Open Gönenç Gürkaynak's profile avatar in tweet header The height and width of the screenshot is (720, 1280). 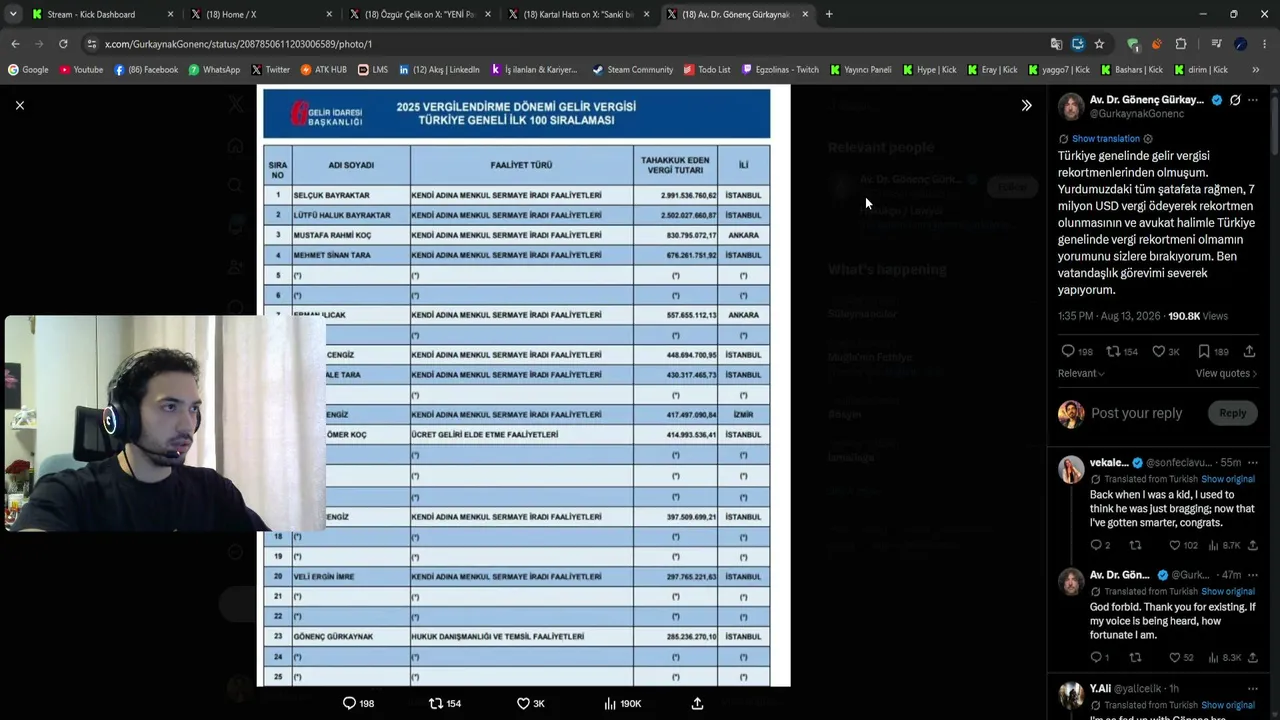click(1071, 106)
